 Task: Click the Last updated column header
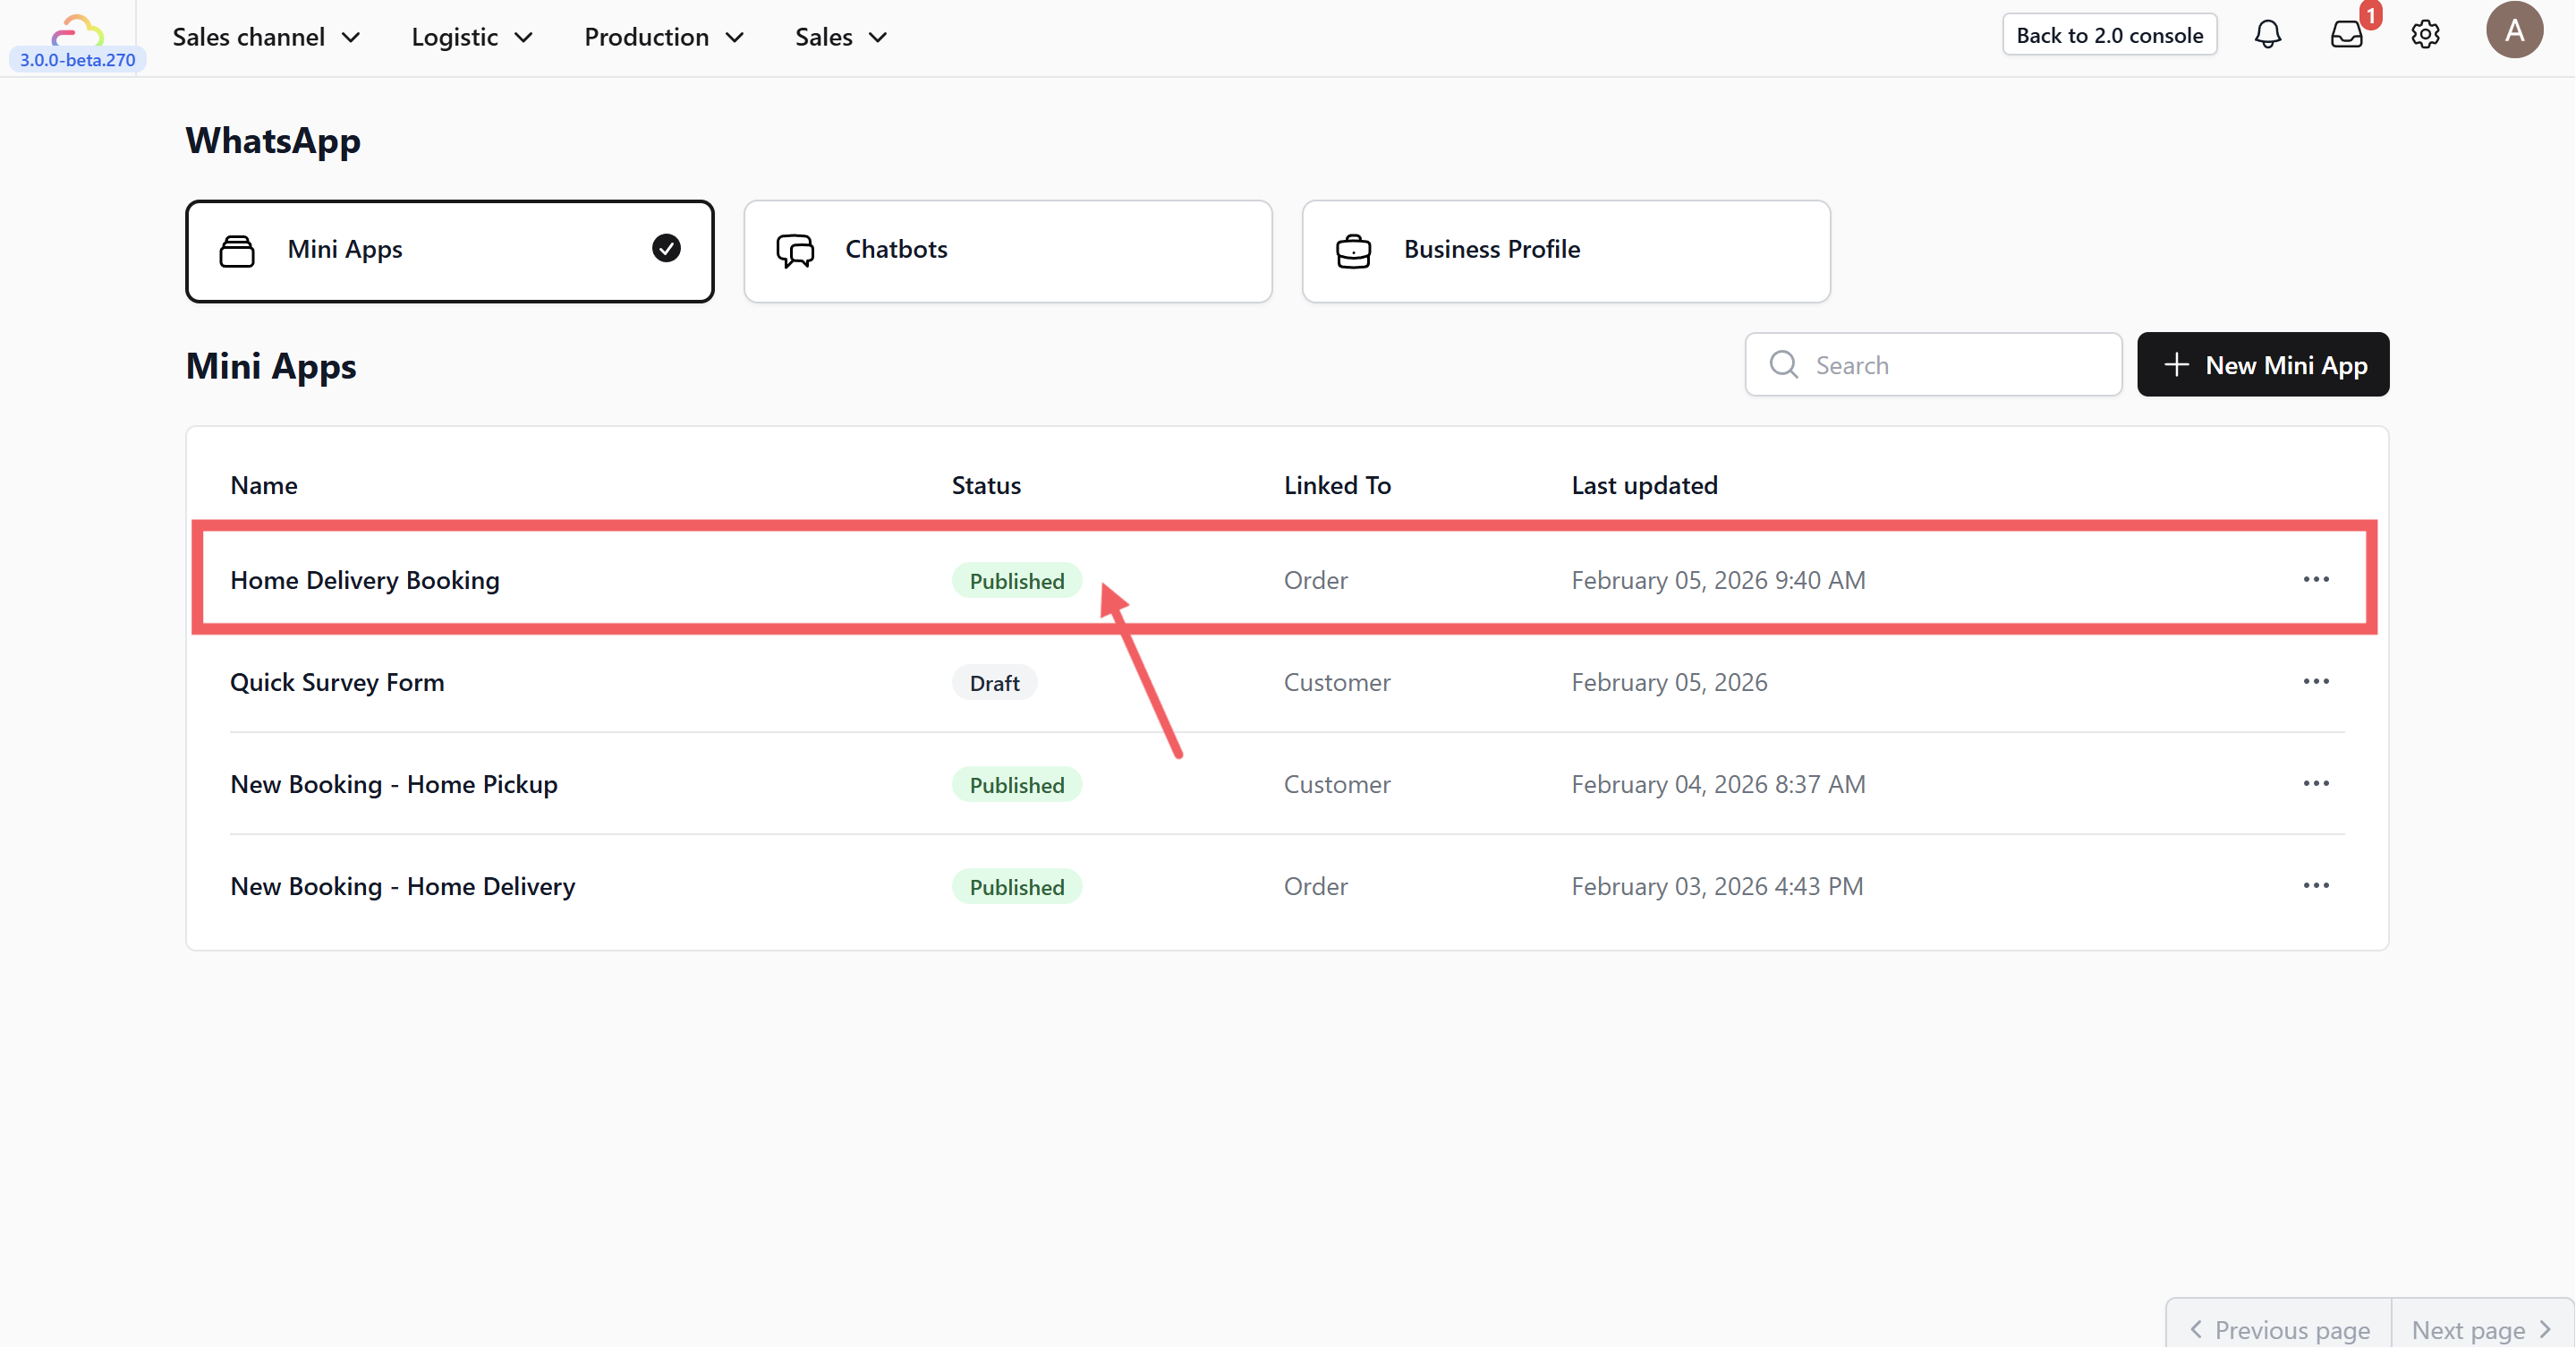[x=1644, y=486]
